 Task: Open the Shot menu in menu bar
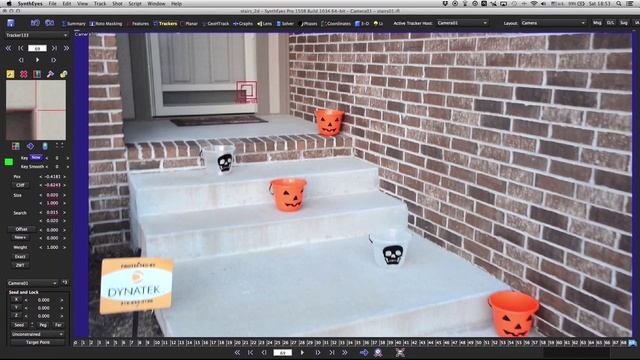(x=117, y=4)
